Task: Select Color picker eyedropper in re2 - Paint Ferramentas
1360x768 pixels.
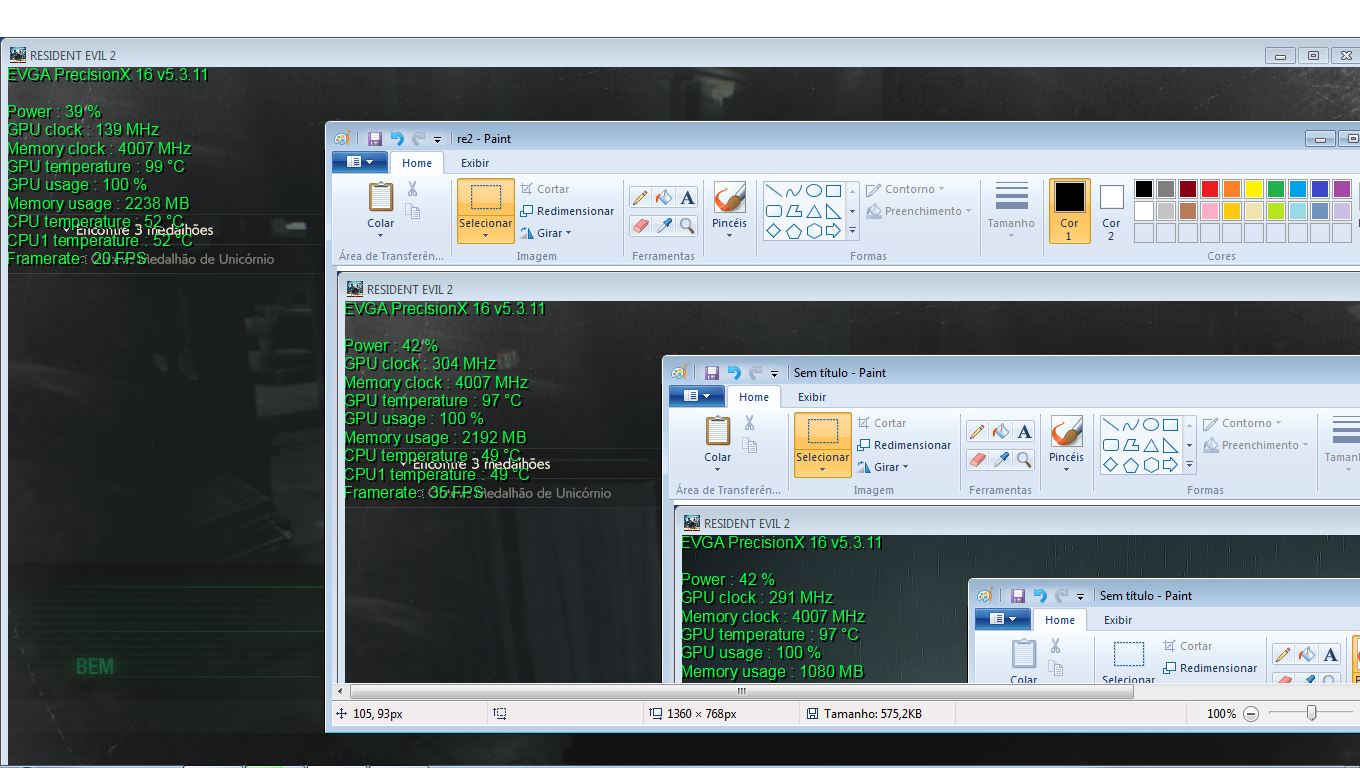Action: point(663,226)
